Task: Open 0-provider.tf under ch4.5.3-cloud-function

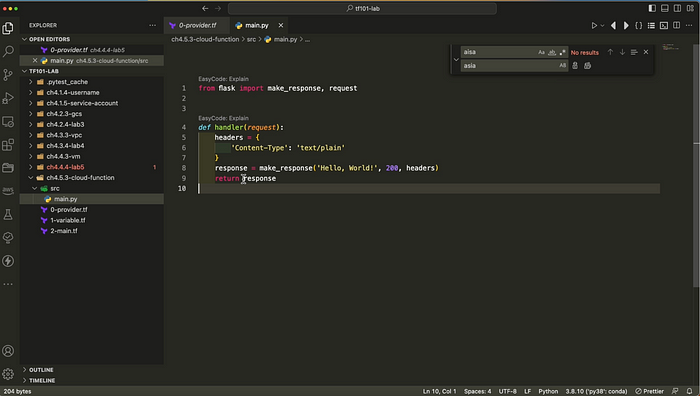Action: pos(69,209)
